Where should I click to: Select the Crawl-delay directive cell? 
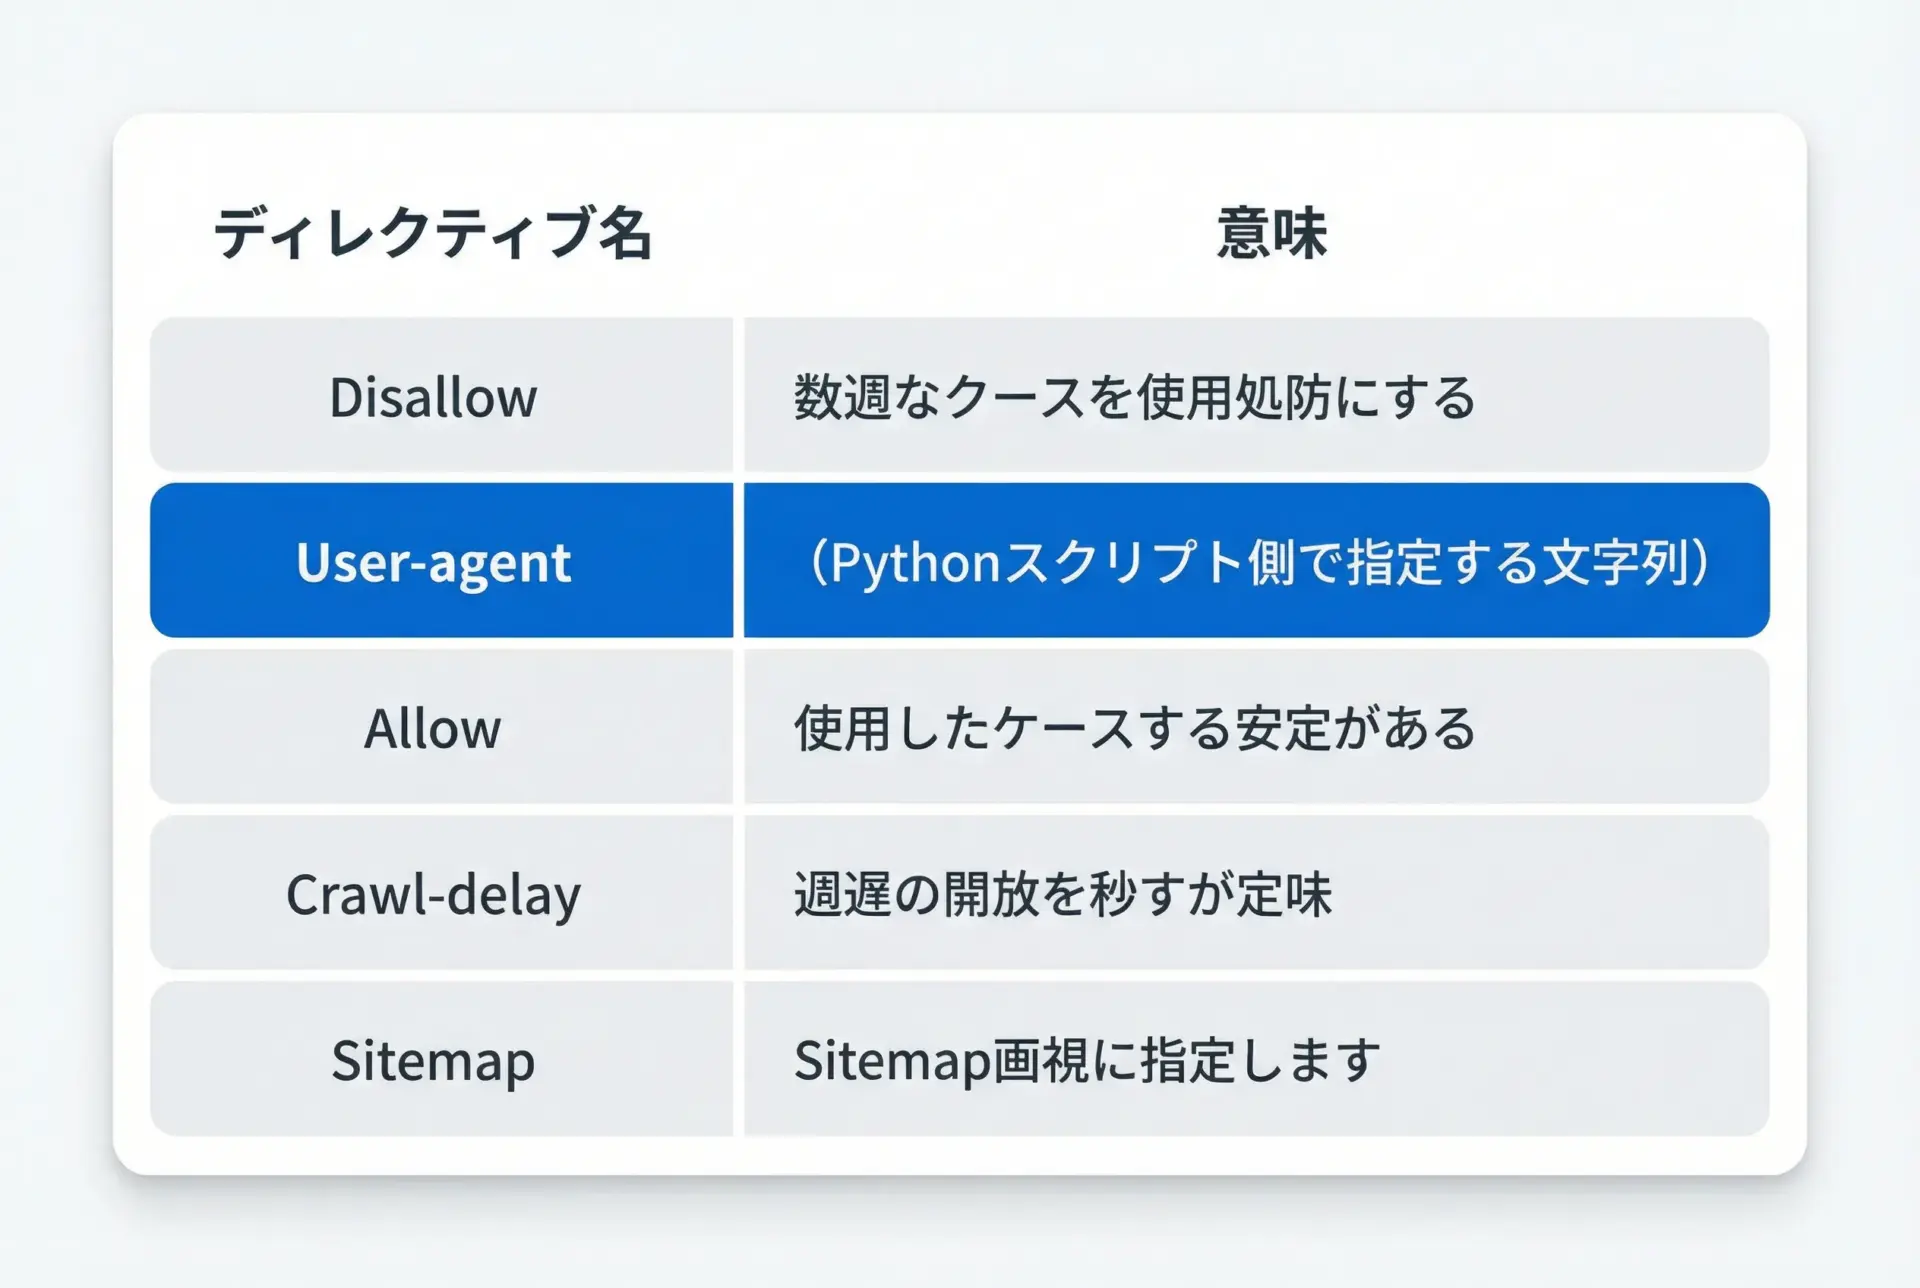click(433, 894)
